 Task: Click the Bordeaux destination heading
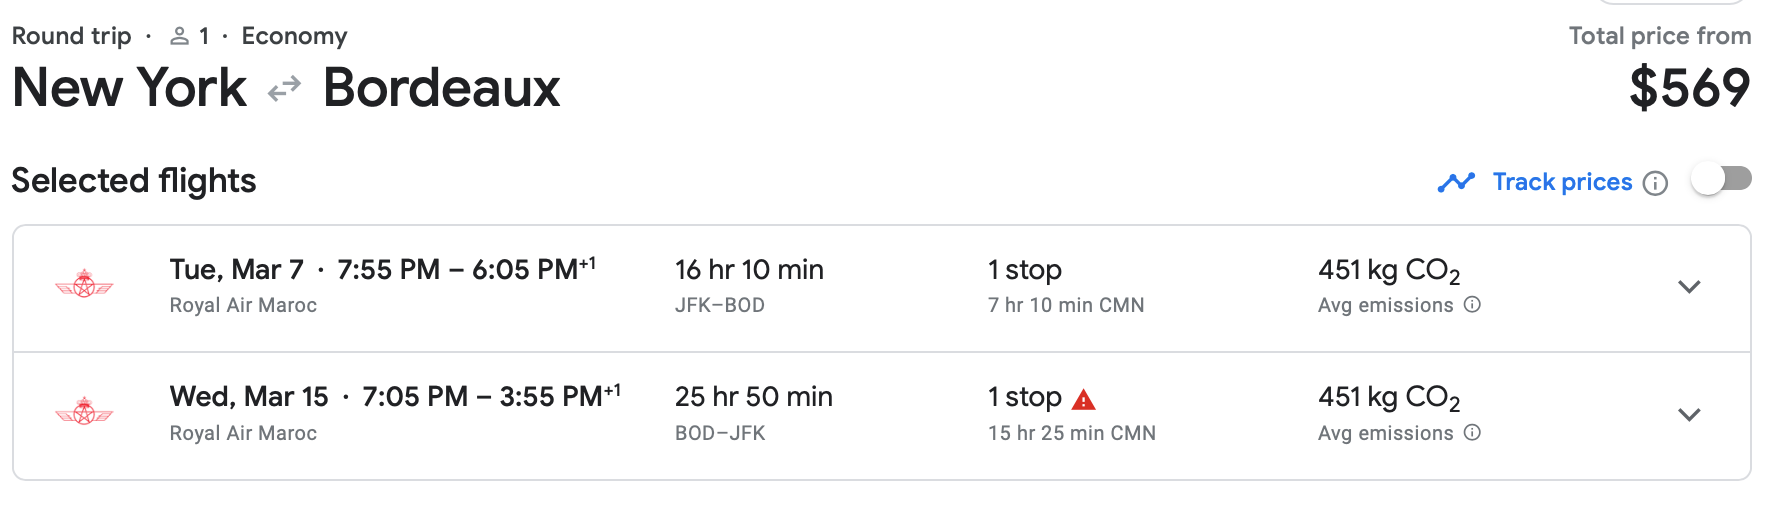[441, 88]
